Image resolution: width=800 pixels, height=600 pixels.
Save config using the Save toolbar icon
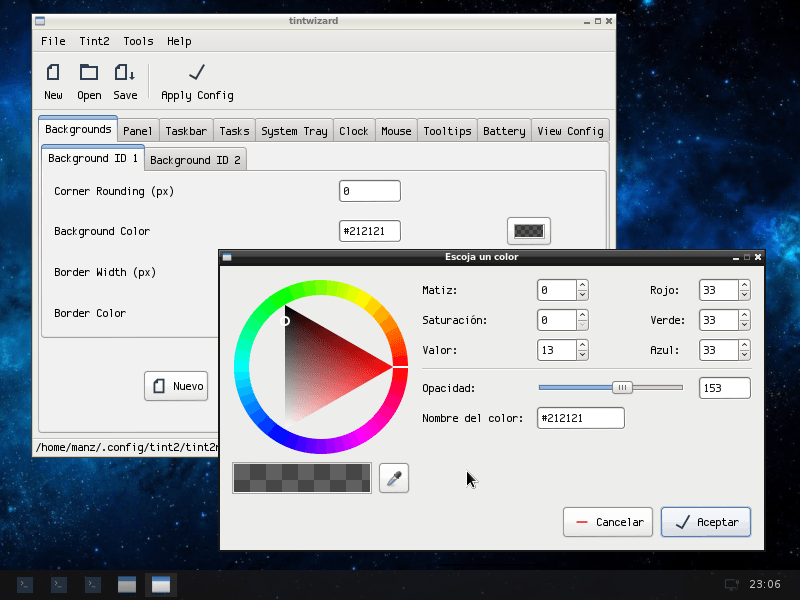tap(124, 72)
